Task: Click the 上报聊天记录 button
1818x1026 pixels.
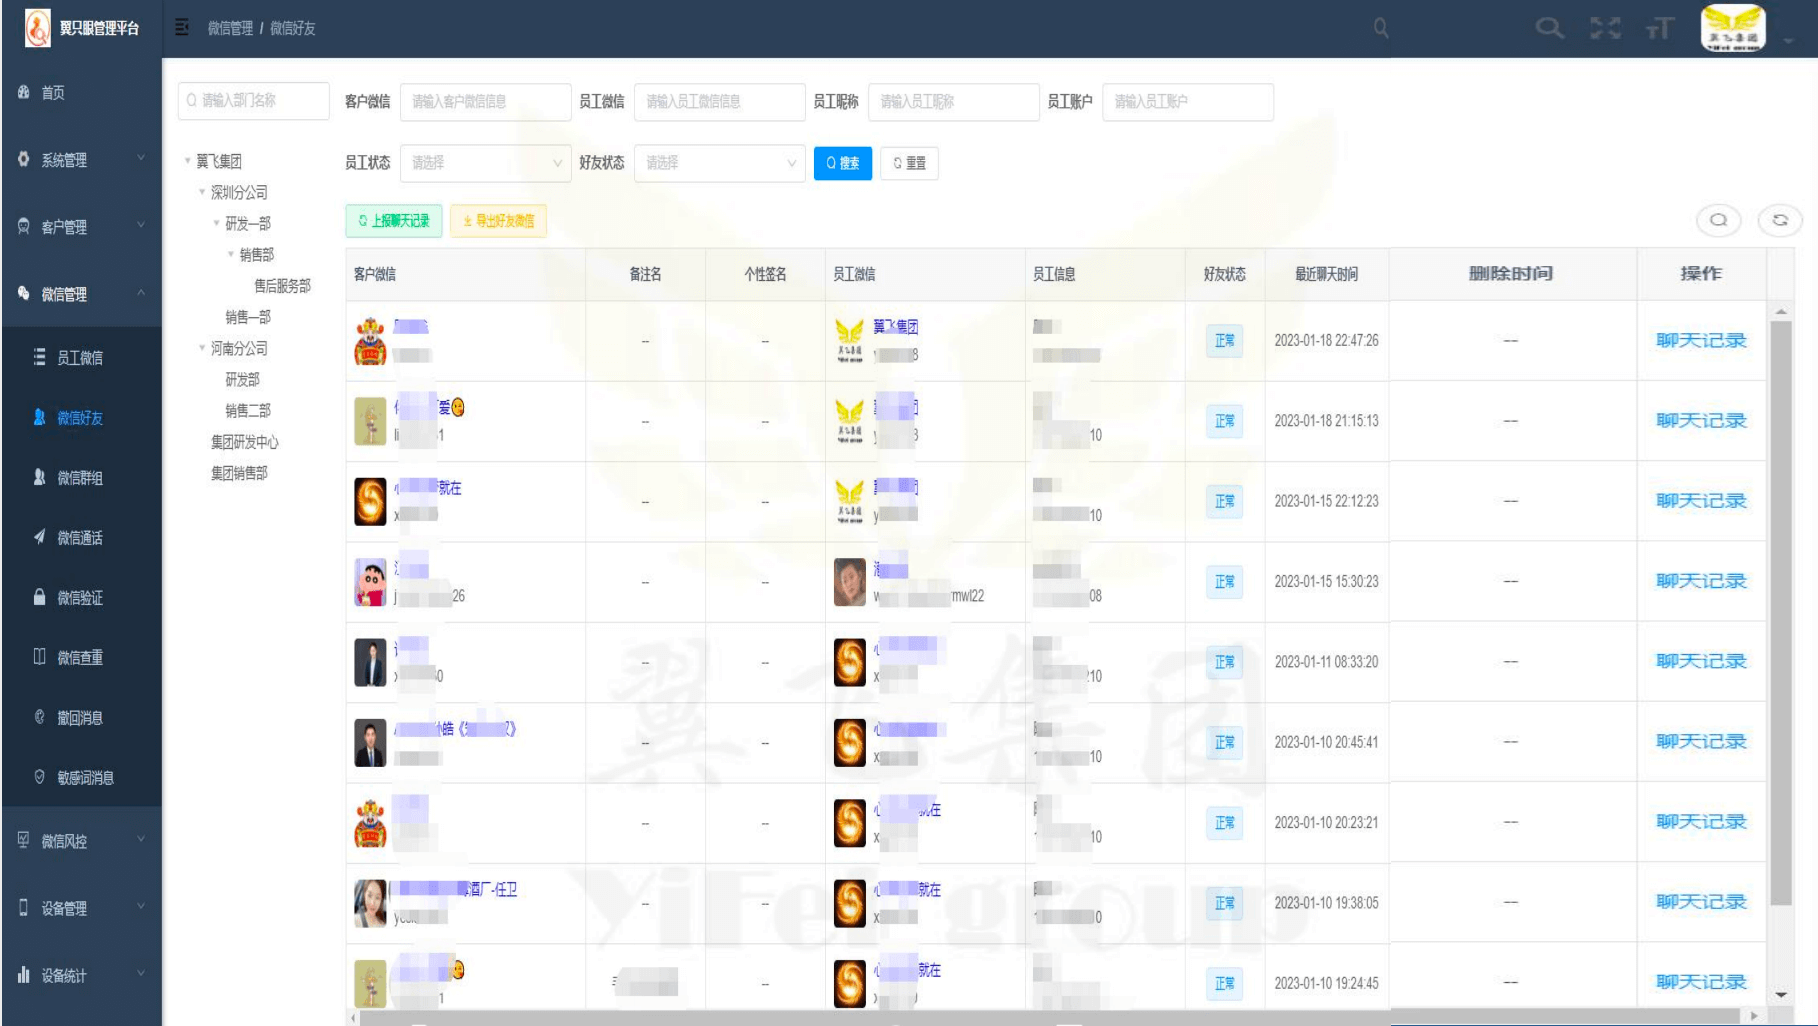Action: [394, 221]
